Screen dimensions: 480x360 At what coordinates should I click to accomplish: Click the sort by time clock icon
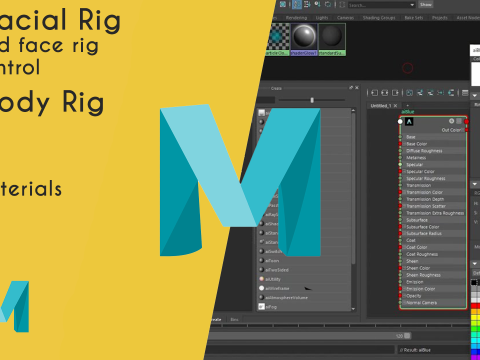point(318,4)
